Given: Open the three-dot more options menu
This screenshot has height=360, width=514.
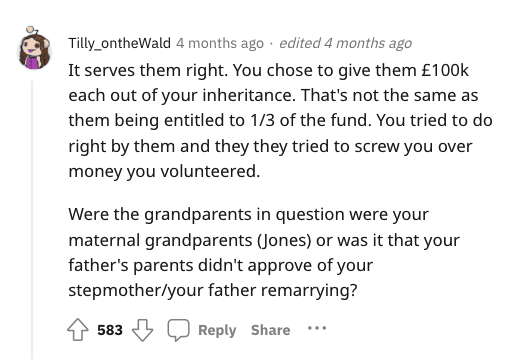Looking at the screenshot, I should (x=317, y=328).
